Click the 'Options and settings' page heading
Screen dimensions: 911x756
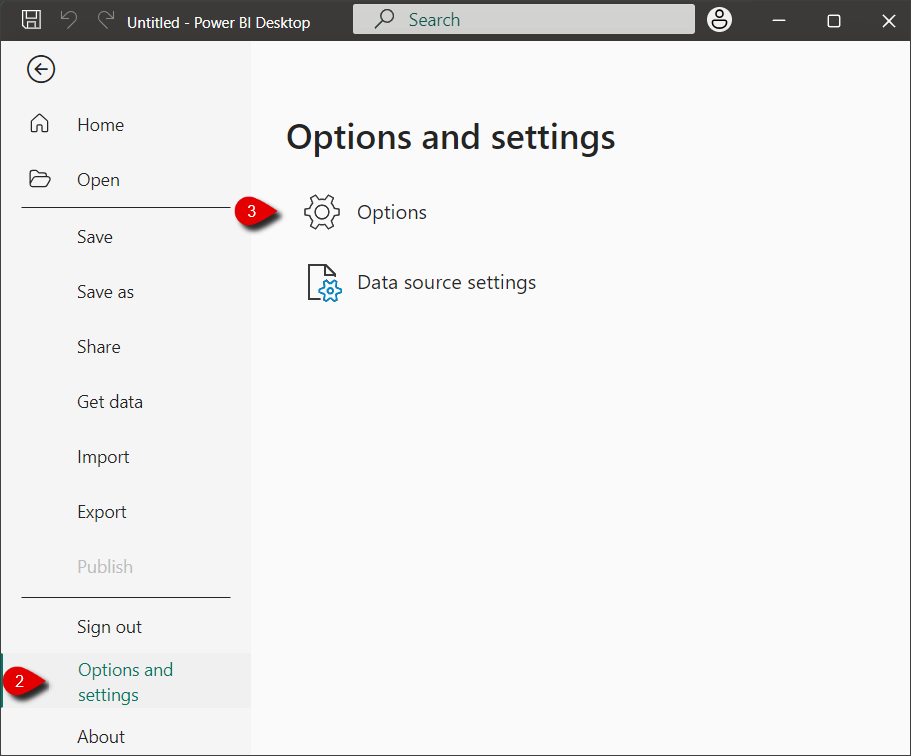451,138
